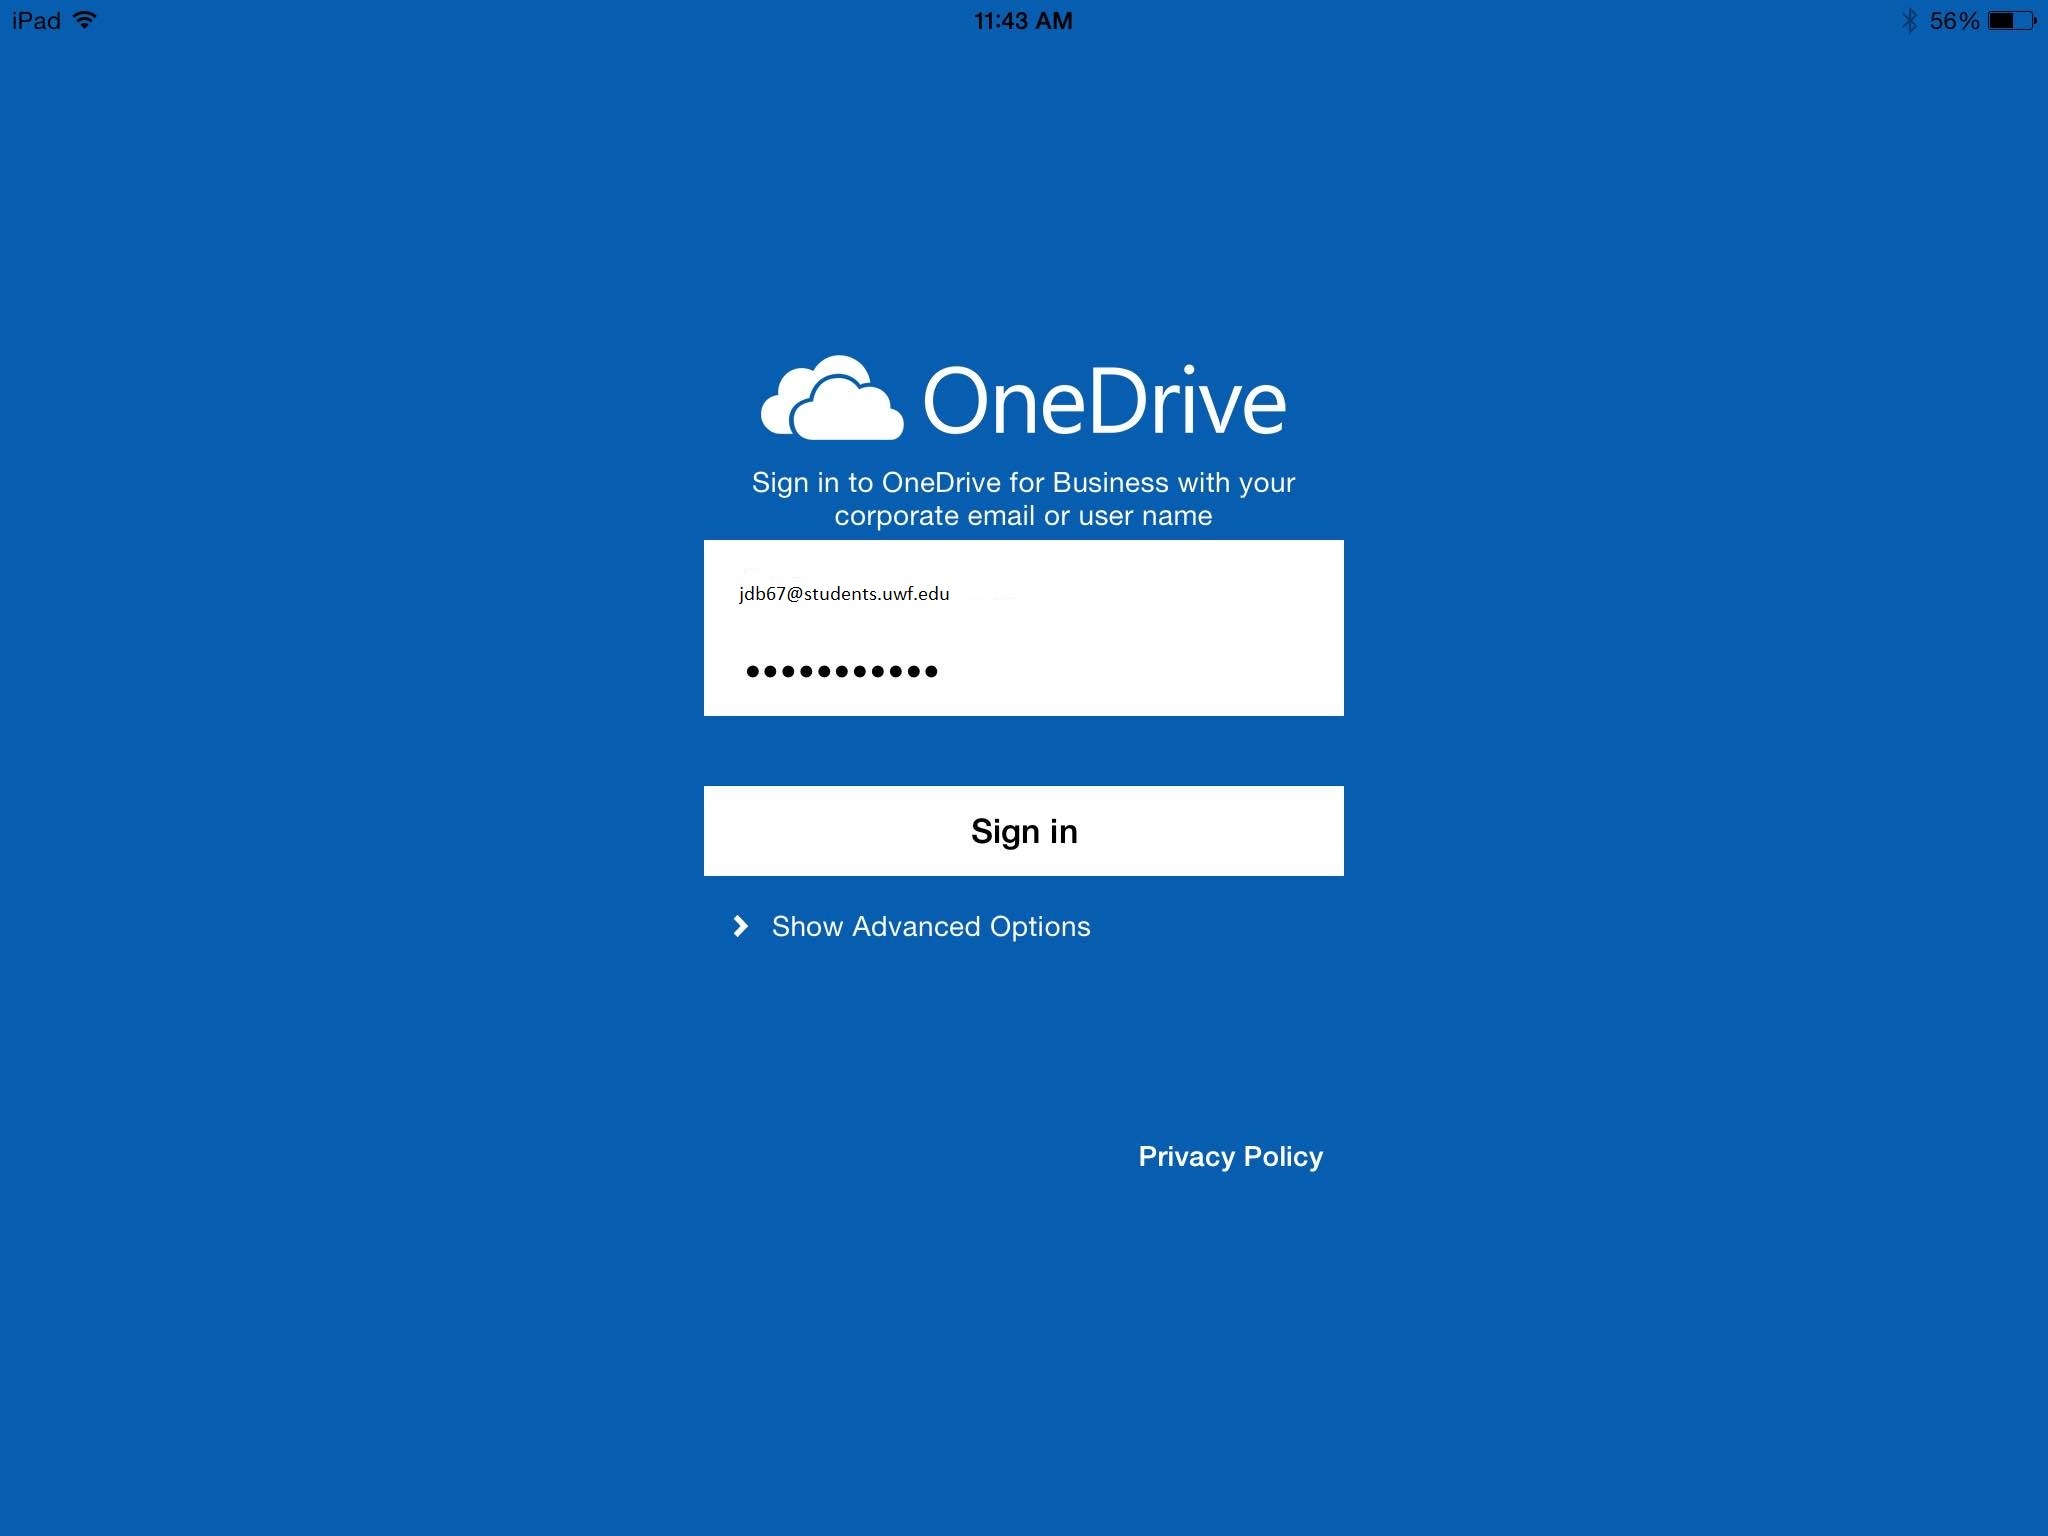Place cursor at end of email address
This screenshot has width=2048, height=1536.
click(953, 593)
